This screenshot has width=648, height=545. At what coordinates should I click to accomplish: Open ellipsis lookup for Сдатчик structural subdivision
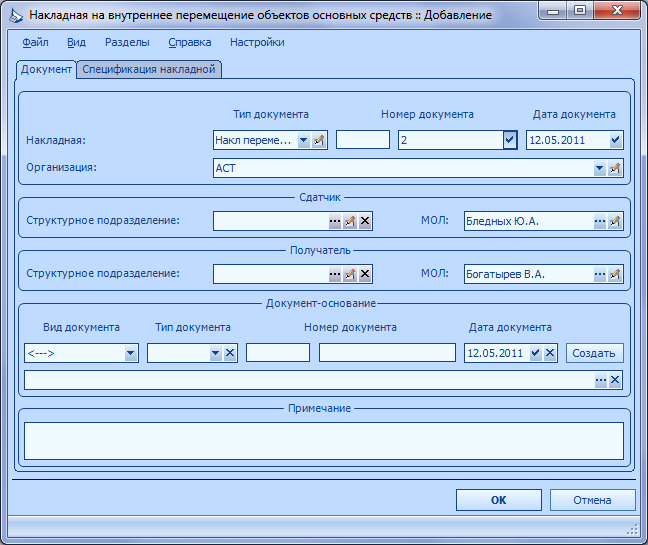pyautogui.click(x=335, y=221)
